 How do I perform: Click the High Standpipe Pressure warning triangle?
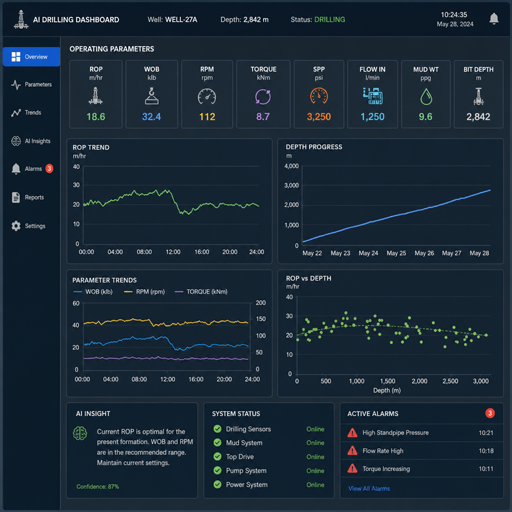point(352,433)
